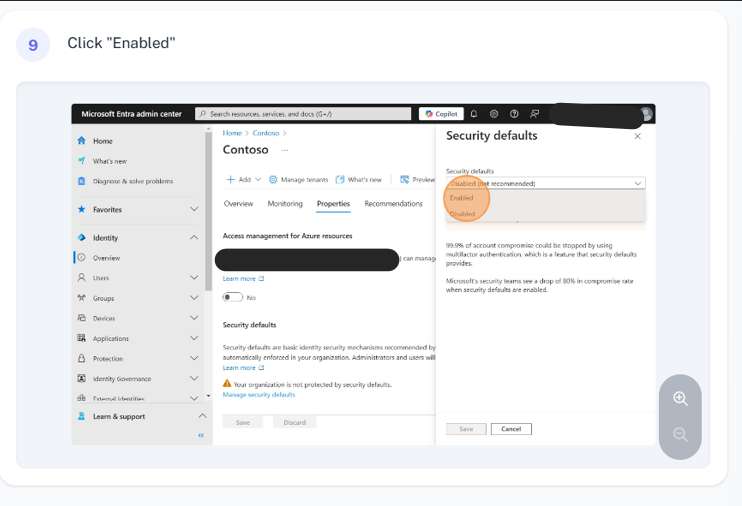The width and height of the screenshot is (742, 506).
Task: Open the Security defaults dropdown
Action: (x=546, y=183)
